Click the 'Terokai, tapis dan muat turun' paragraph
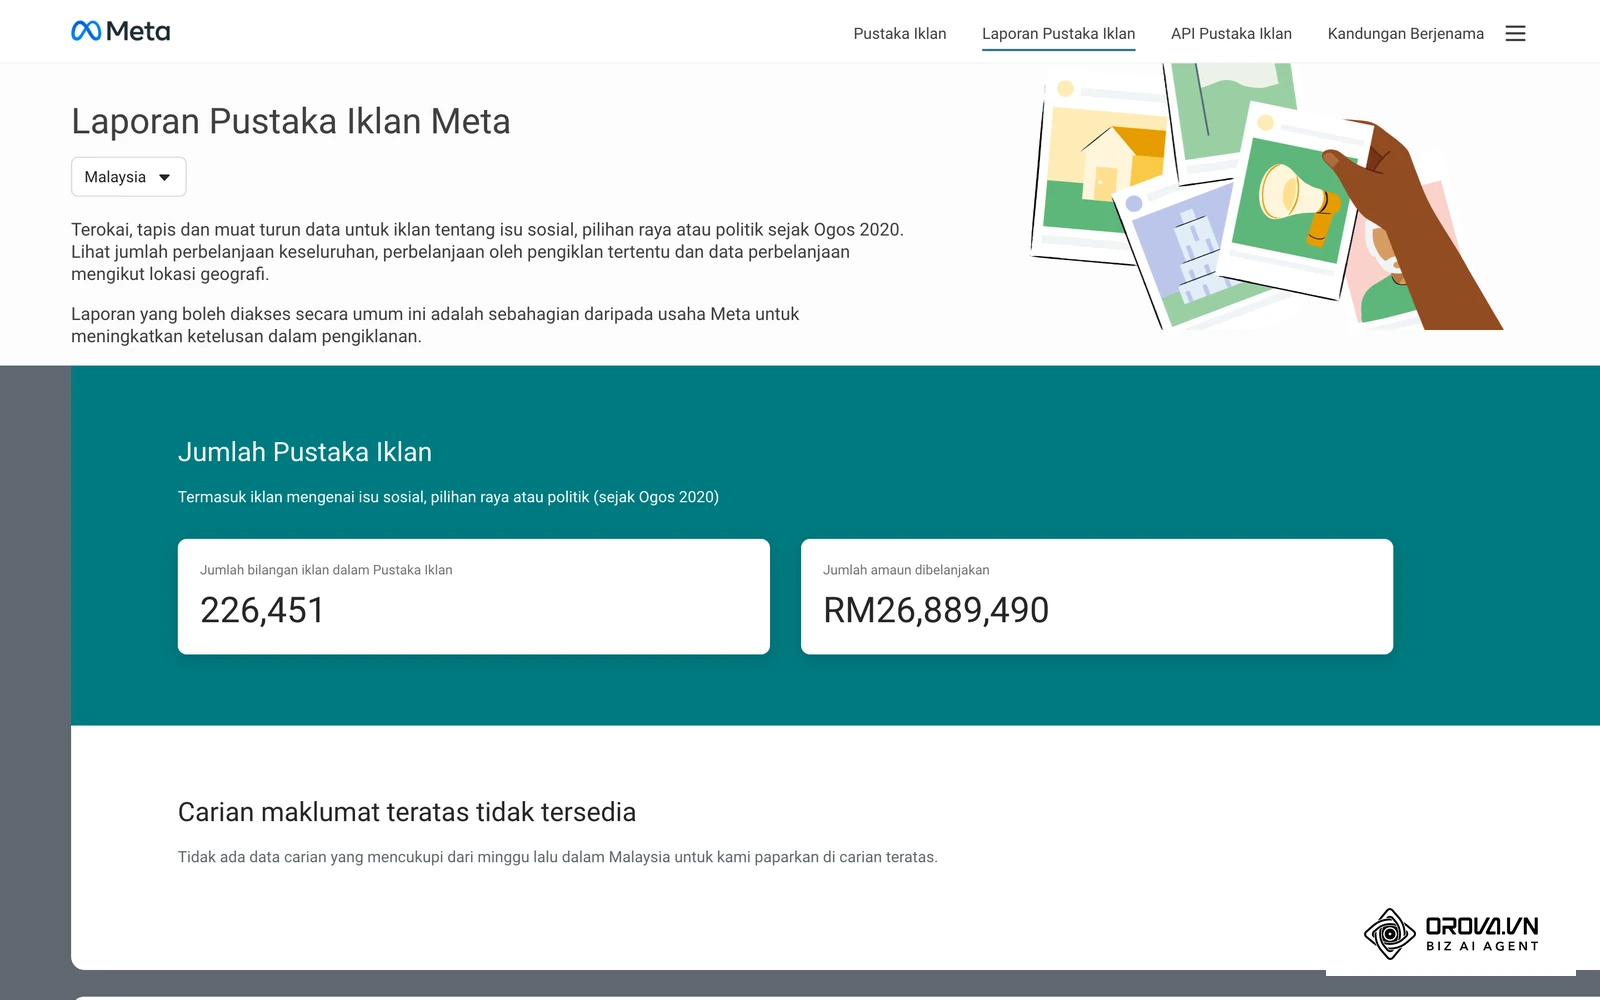 click(x=487, y=252)
